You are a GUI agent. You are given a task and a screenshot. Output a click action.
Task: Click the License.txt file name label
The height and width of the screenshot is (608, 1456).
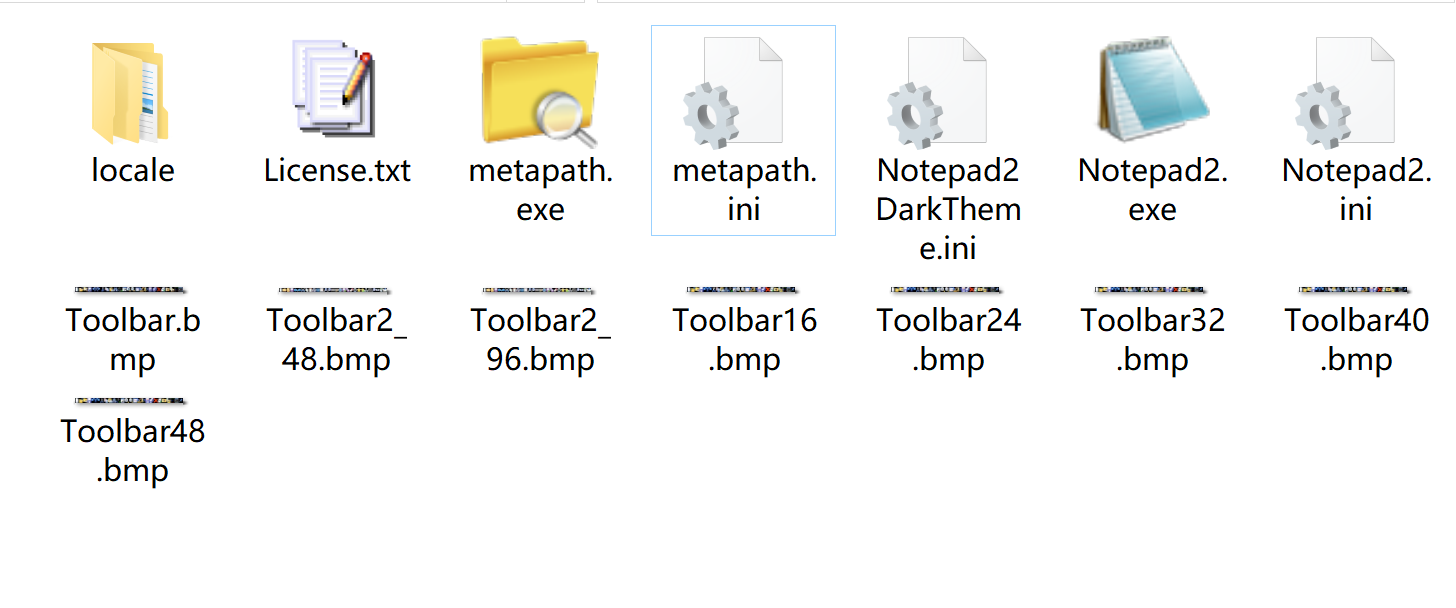tap(337, 170)
